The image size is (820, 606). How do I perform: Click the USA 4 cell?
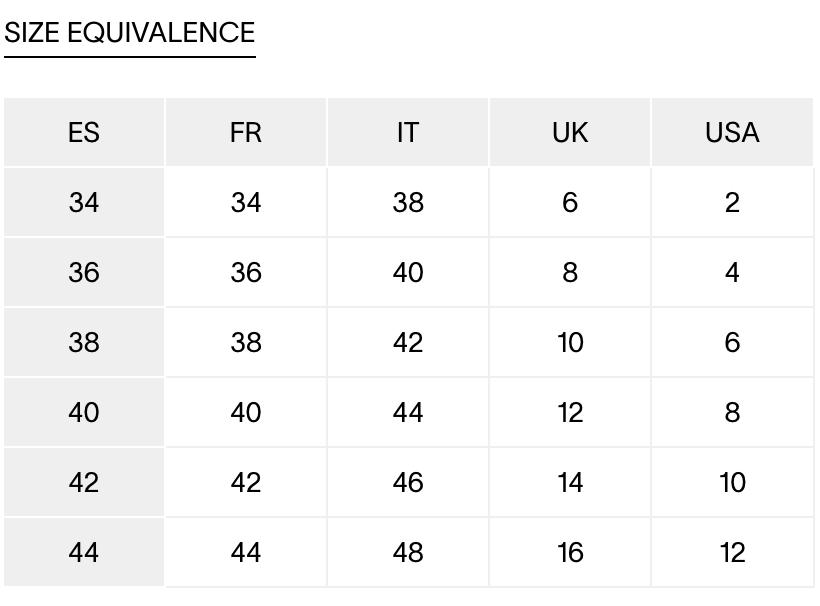click(732, 272)
